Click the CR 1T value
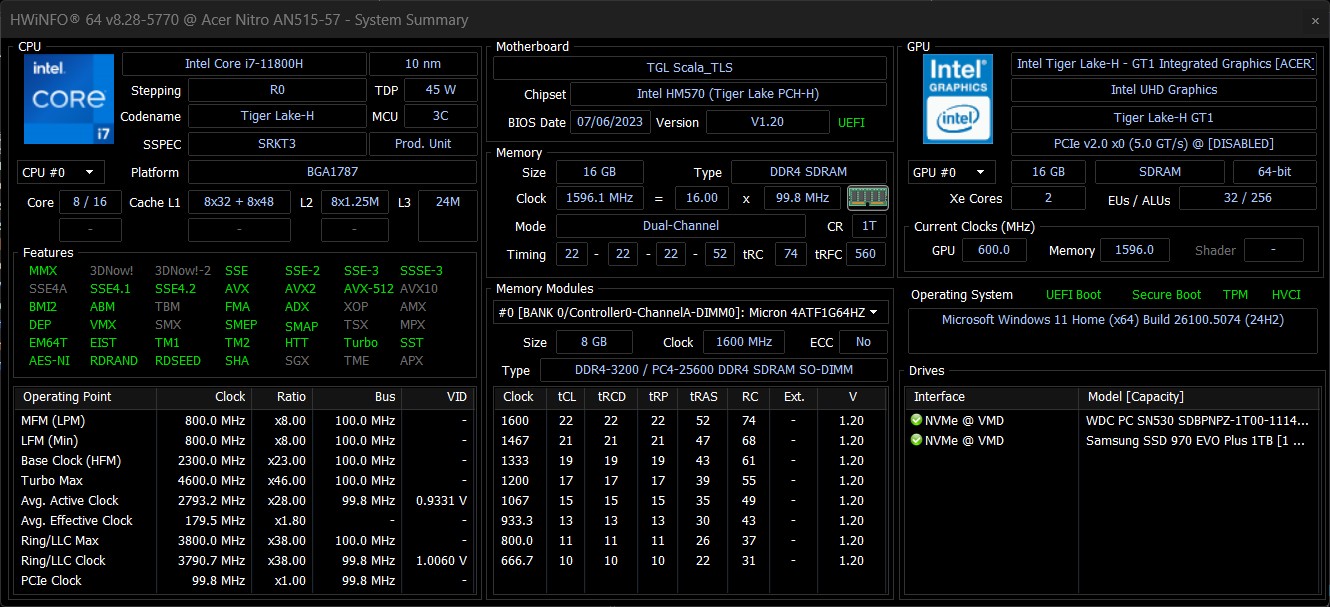The height and width of the screenshot is (607, 1330). 869,226
